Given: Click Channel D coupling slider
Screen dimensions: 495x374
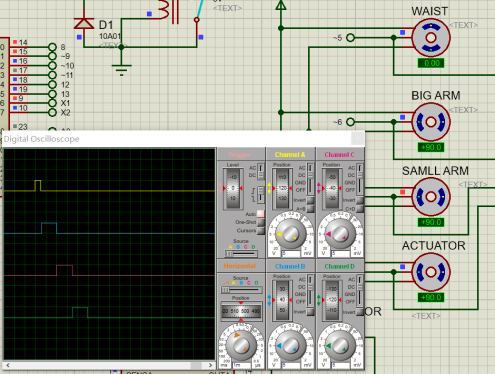Looking at the screenshot, I should tap(360, 290).
